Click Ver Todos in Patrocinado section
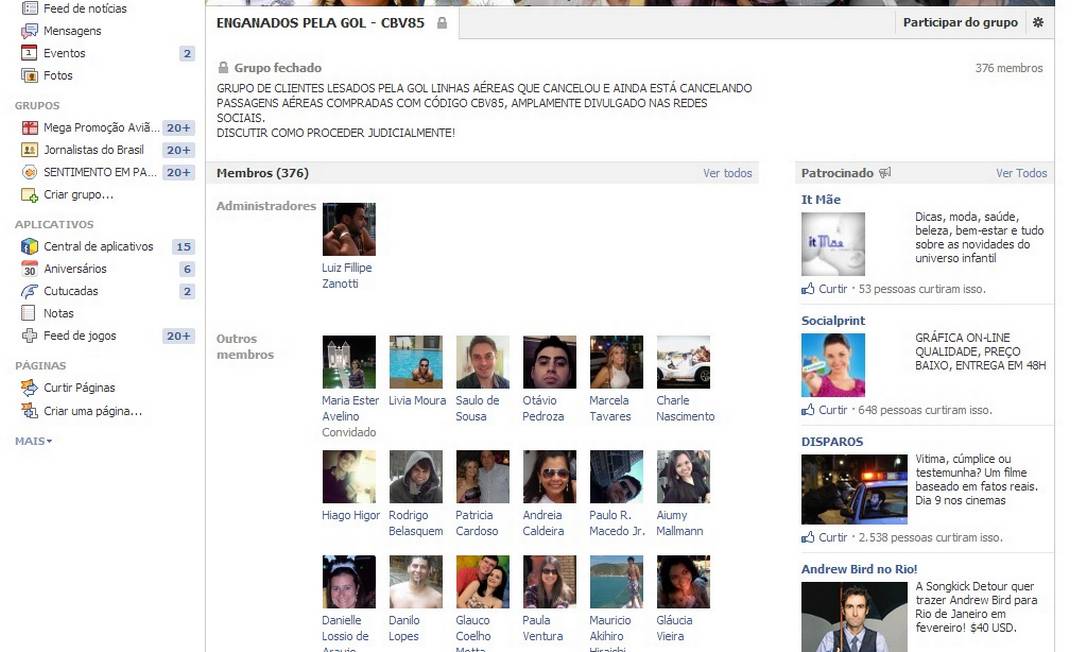The height and width of the screenshot is (652, 1086). pyautogui.click(x=1021, y=173)
